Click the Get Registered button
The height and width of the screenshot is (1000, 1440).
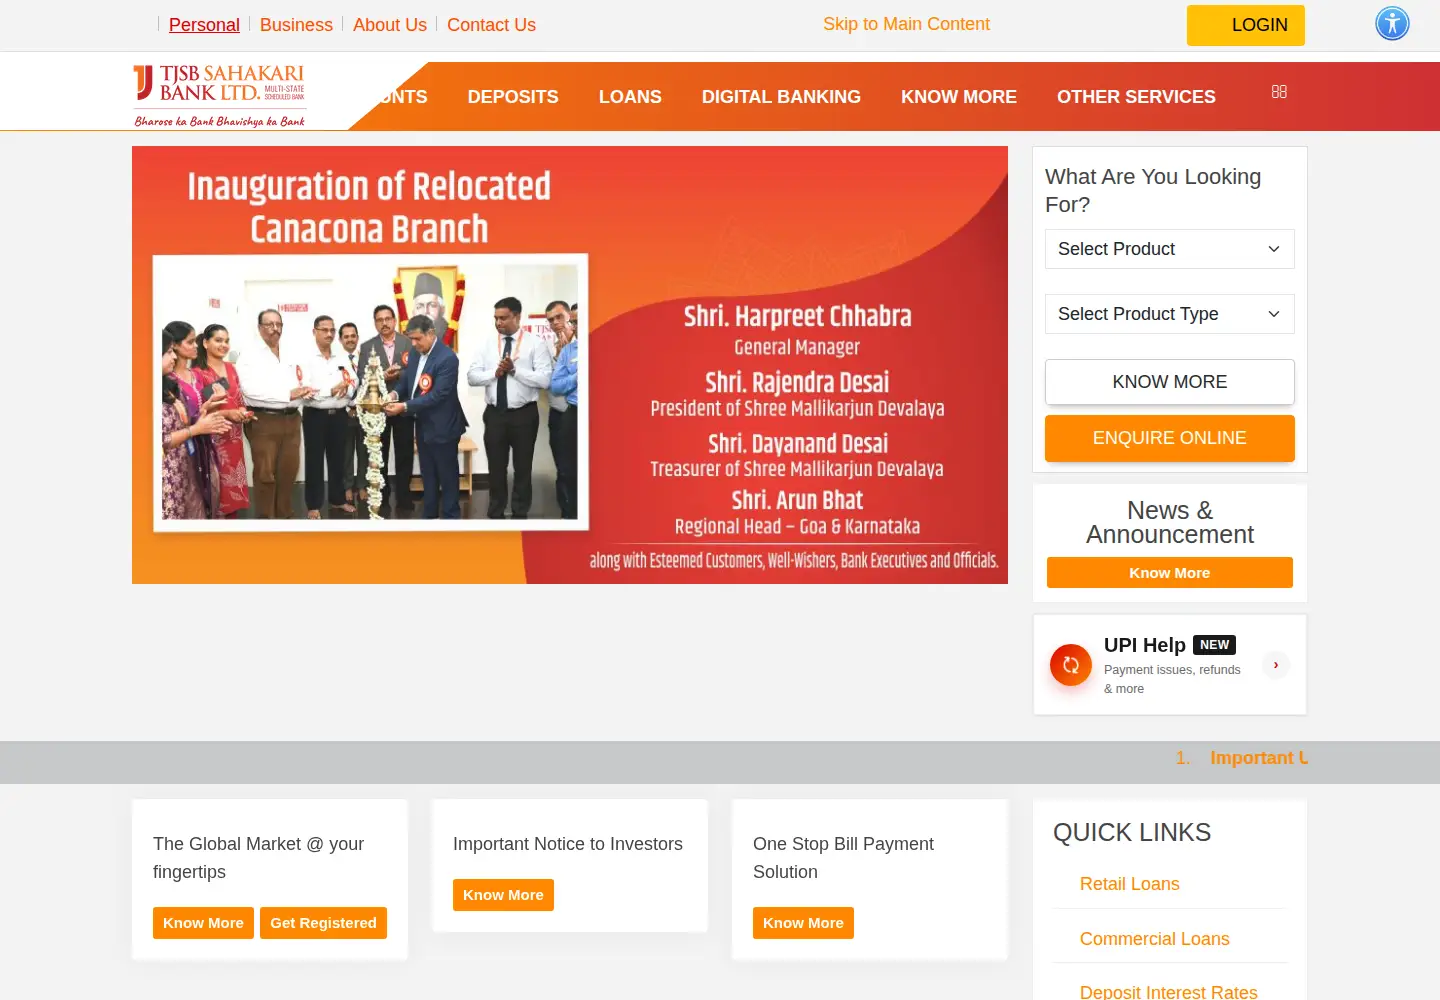point(323,923)
